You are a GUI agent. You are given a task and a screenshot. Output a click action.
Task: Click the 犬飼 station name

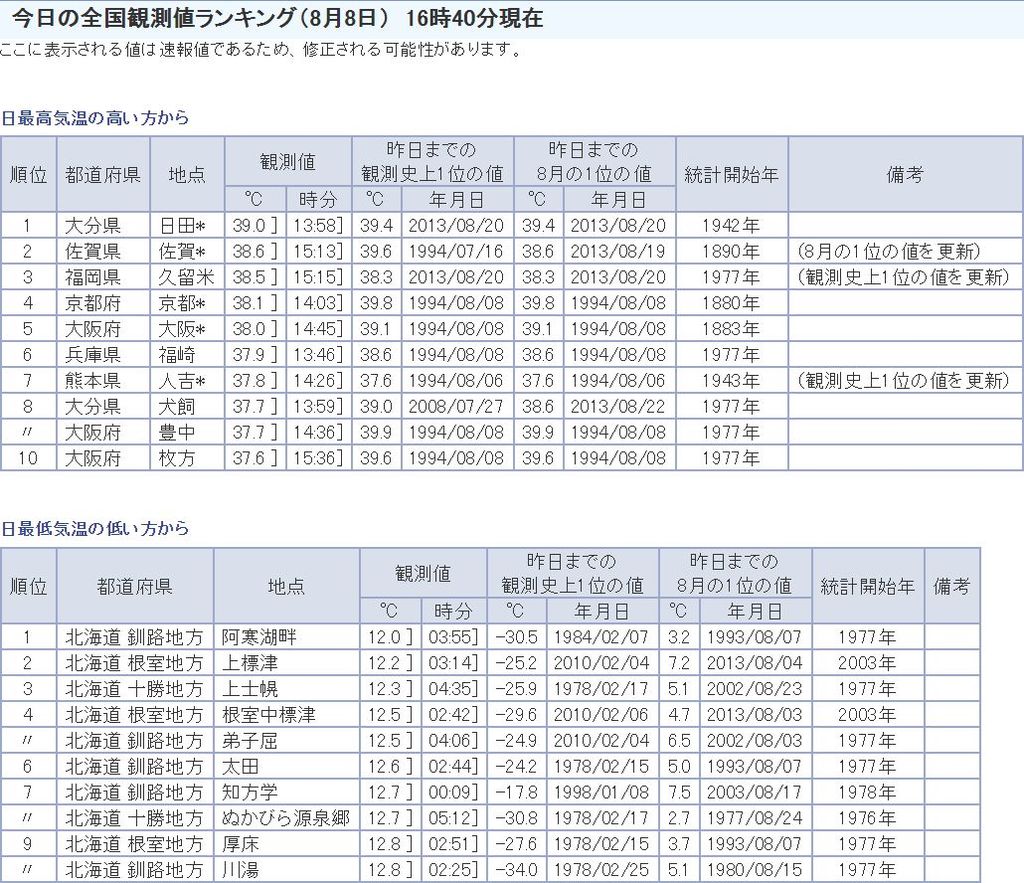pos(176,407)
